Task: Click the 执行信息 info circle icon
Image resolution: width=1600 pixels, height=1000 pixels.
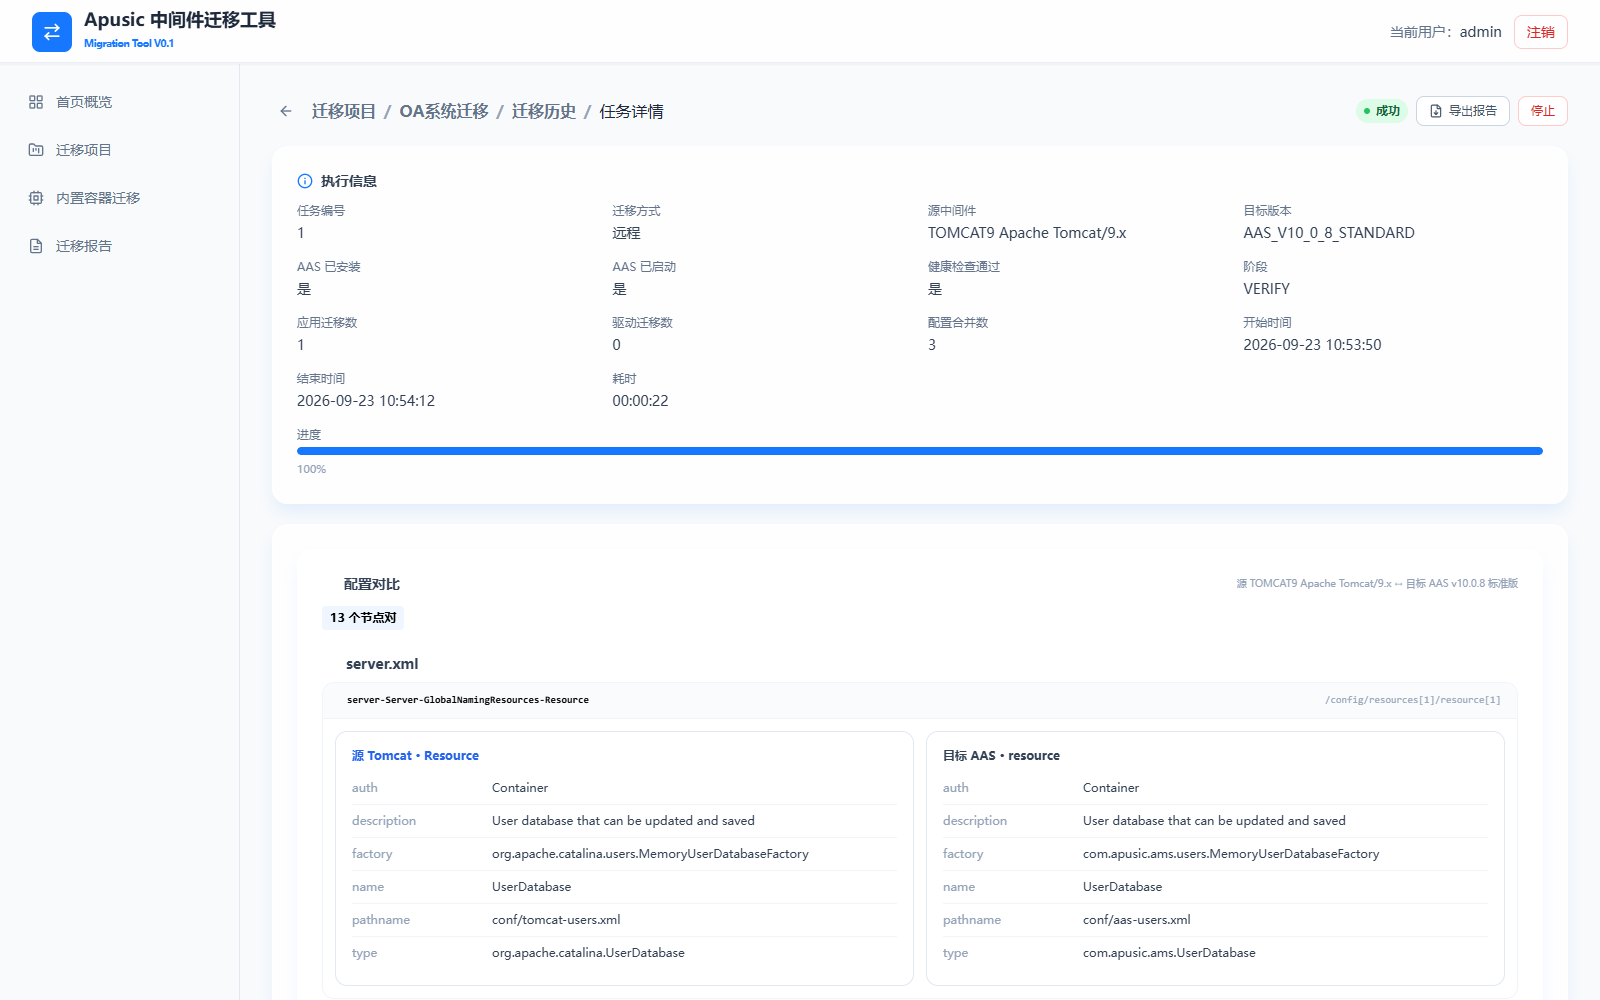Action: point(305,181)
